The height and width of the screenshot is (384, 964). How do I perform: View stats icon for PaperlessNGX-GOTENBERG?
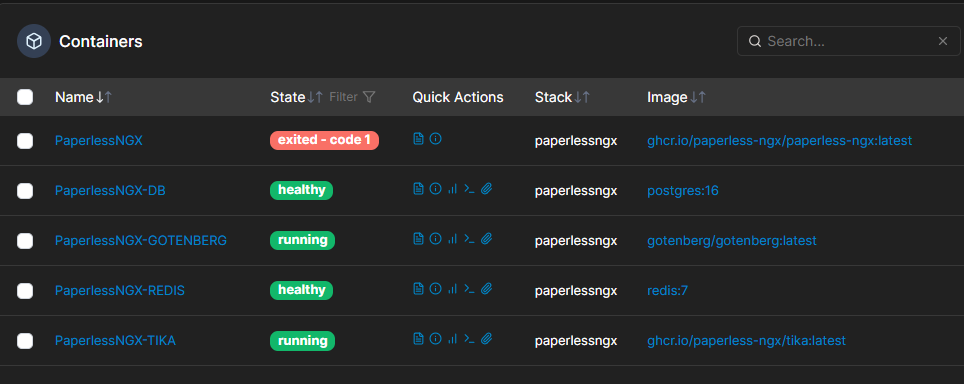coord(452,239)
